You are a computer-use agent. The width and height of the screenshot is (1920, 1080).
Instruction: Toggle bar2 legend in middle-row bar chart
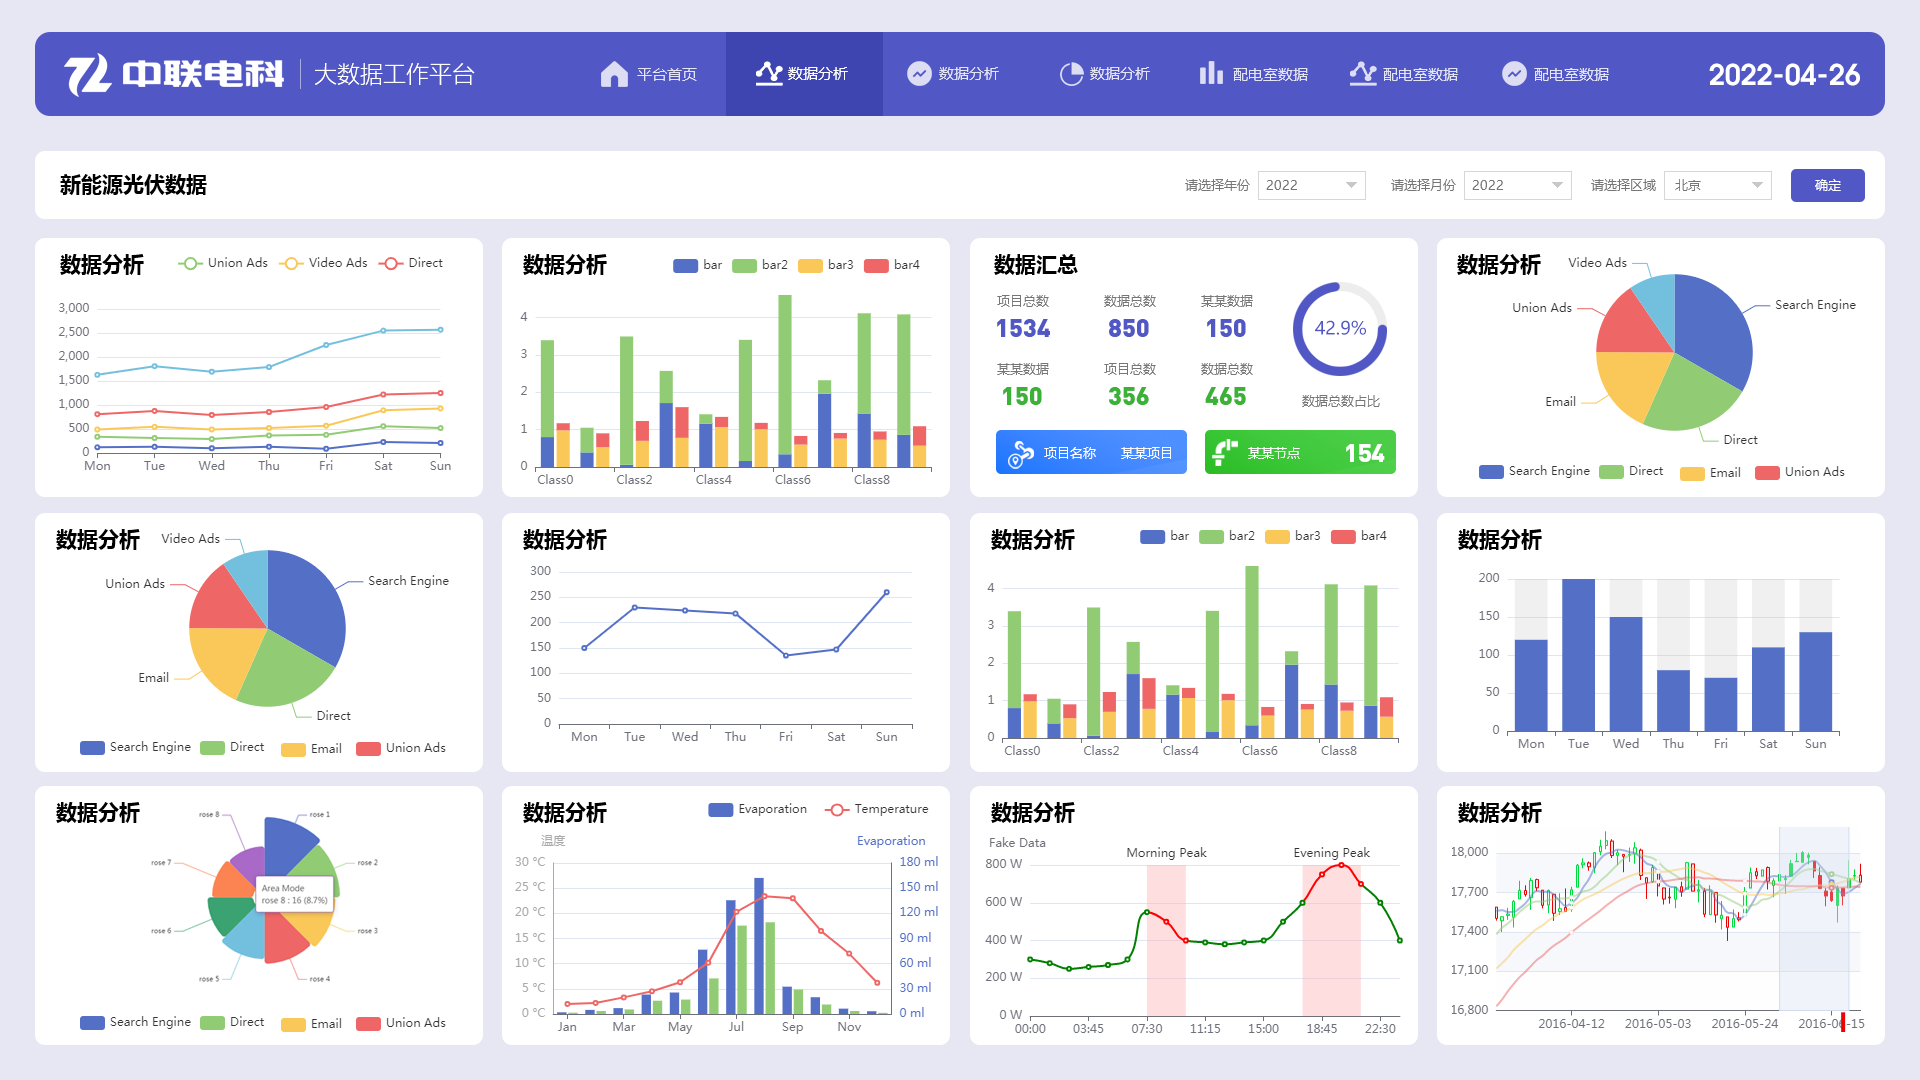(x=1226, y=536)
